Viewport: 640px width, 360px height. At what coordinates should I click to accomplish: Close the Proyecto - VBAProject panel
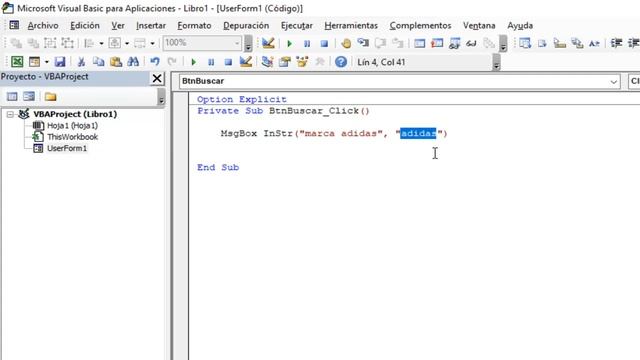157,78
